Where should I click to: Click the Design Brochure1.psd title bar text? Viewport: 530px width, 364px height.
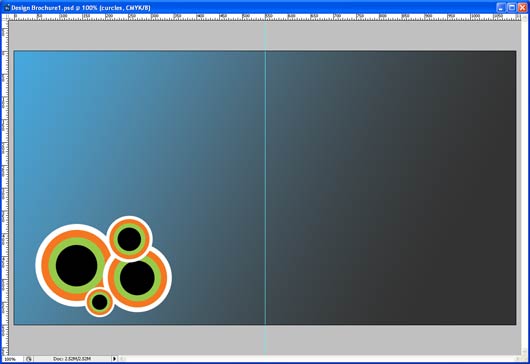pyautogui.click(x=81, y=8)
